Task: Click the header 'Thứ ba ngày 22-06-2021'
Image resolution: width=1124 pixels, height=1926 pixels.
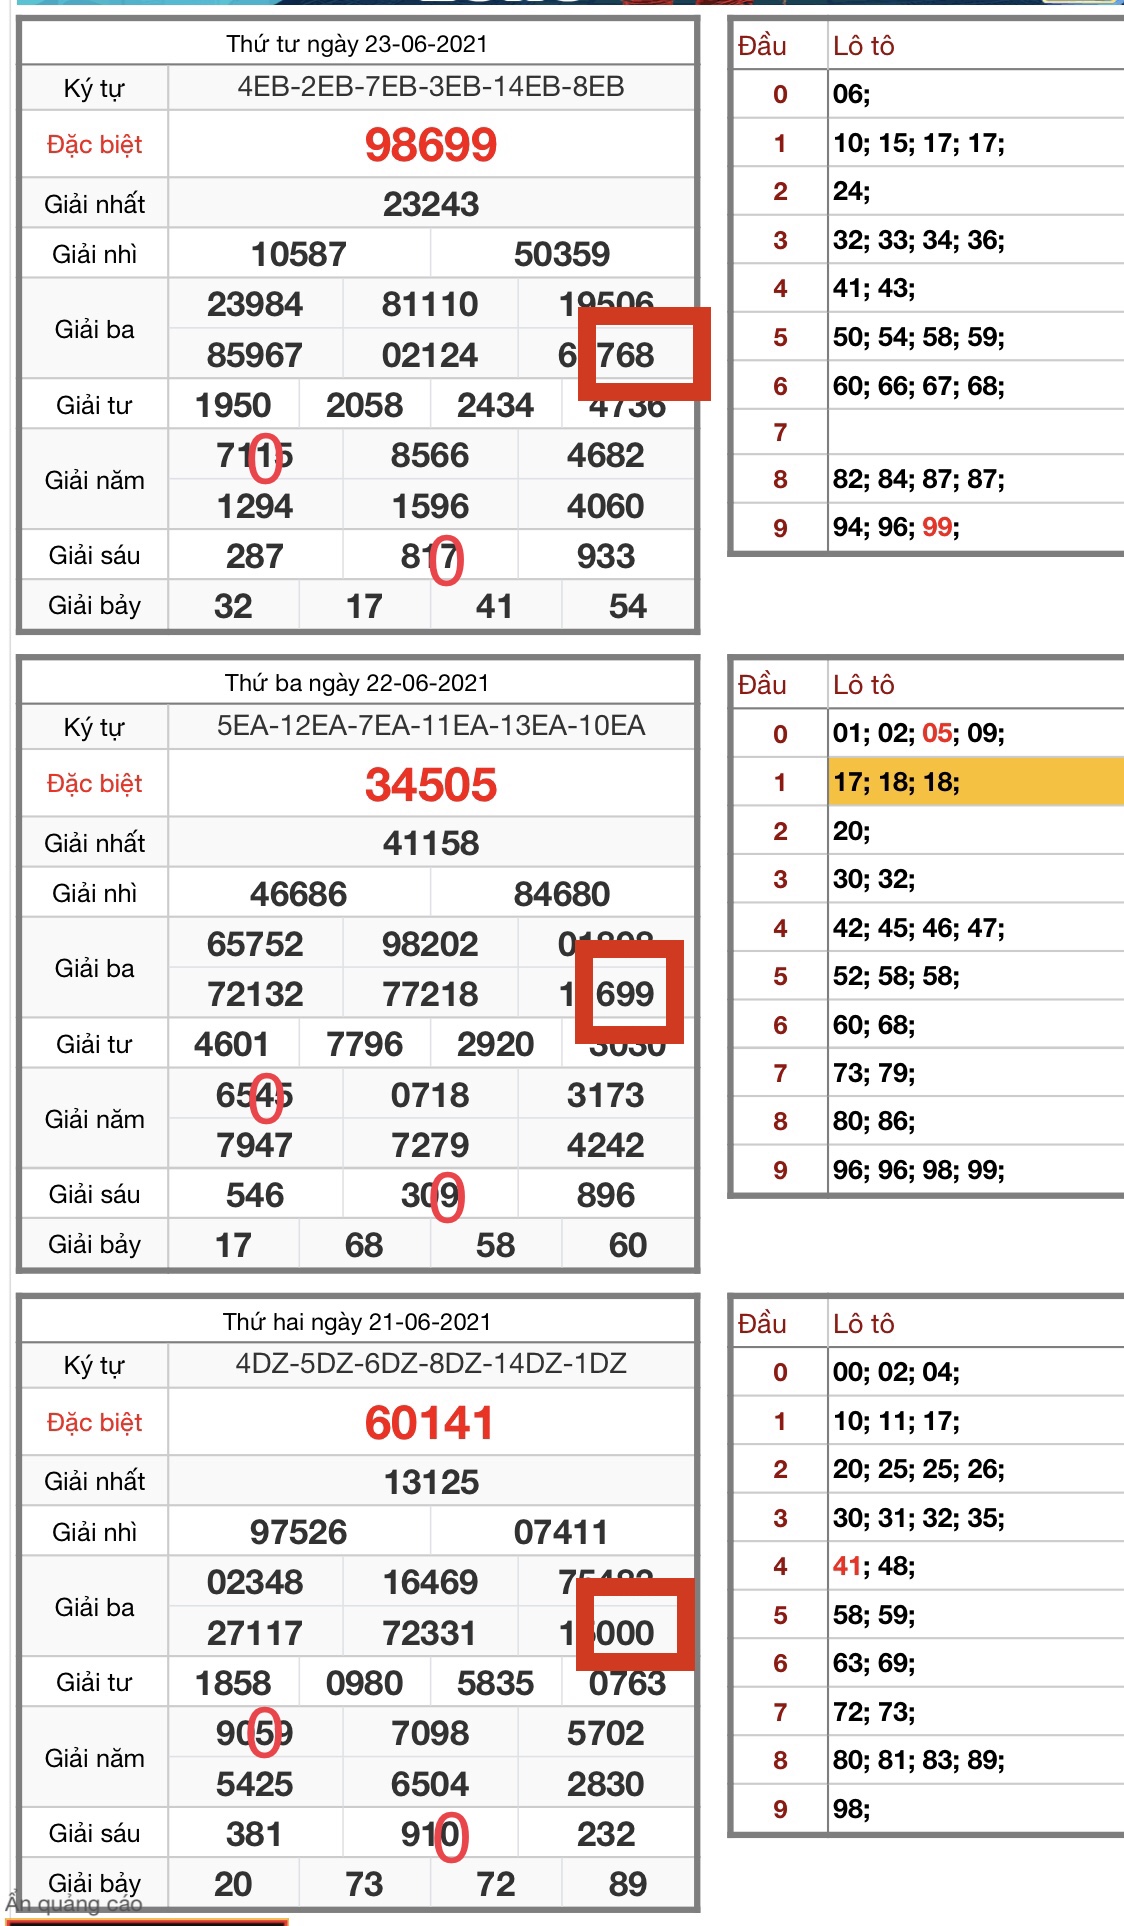Action: [x=357, y=683]
